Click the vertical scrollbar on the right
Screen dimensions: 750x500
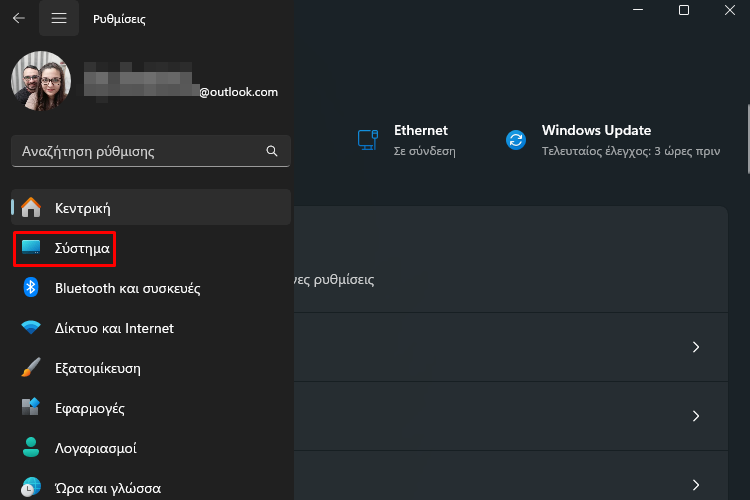[x=748, y=139]
